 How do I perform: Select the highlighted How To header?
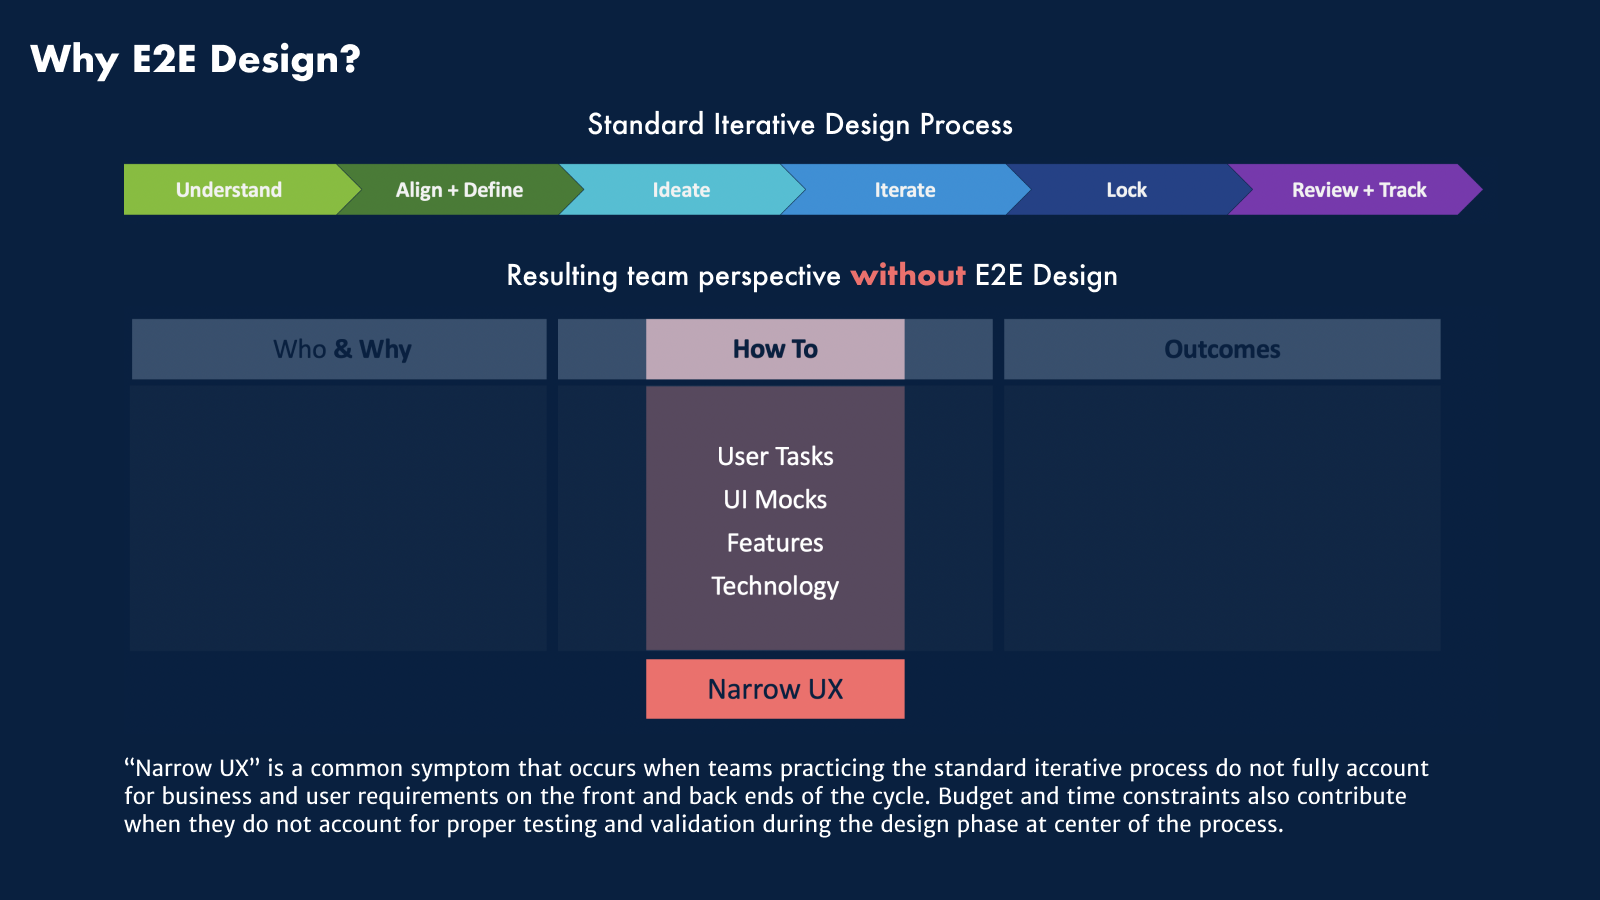coord(775,349)
